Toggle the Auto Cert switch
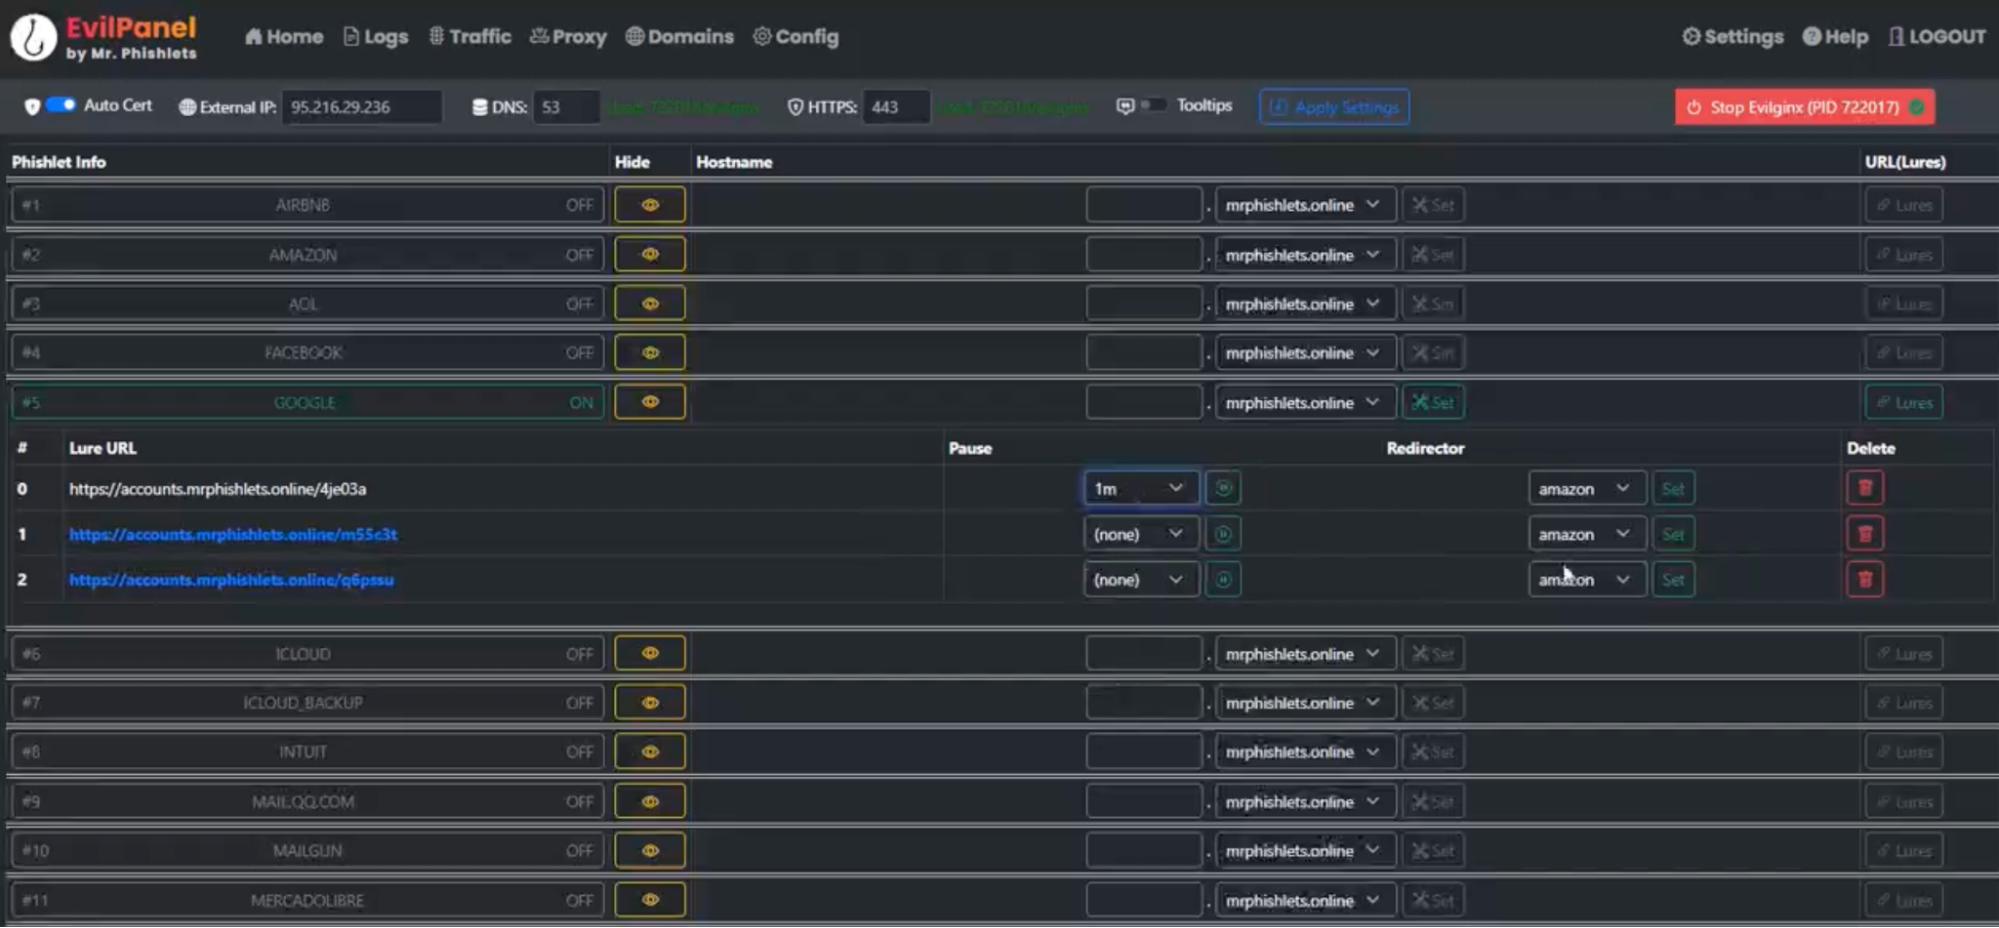The height and width of the screenshot is (928, 1999). (x=60, y=105)
